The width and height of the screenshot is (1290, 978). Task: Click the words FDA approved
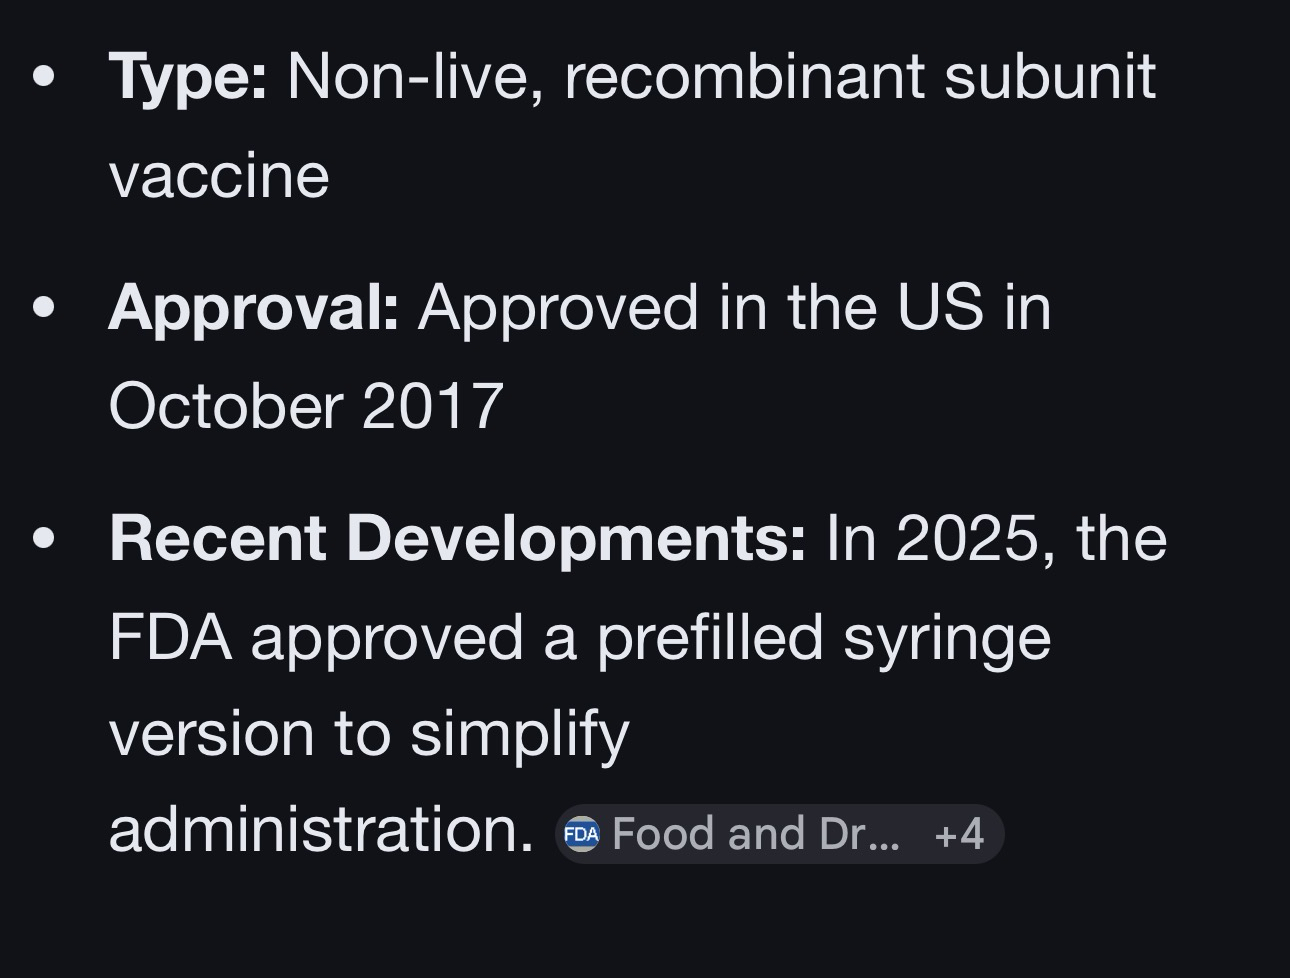[x=316, y=636]
